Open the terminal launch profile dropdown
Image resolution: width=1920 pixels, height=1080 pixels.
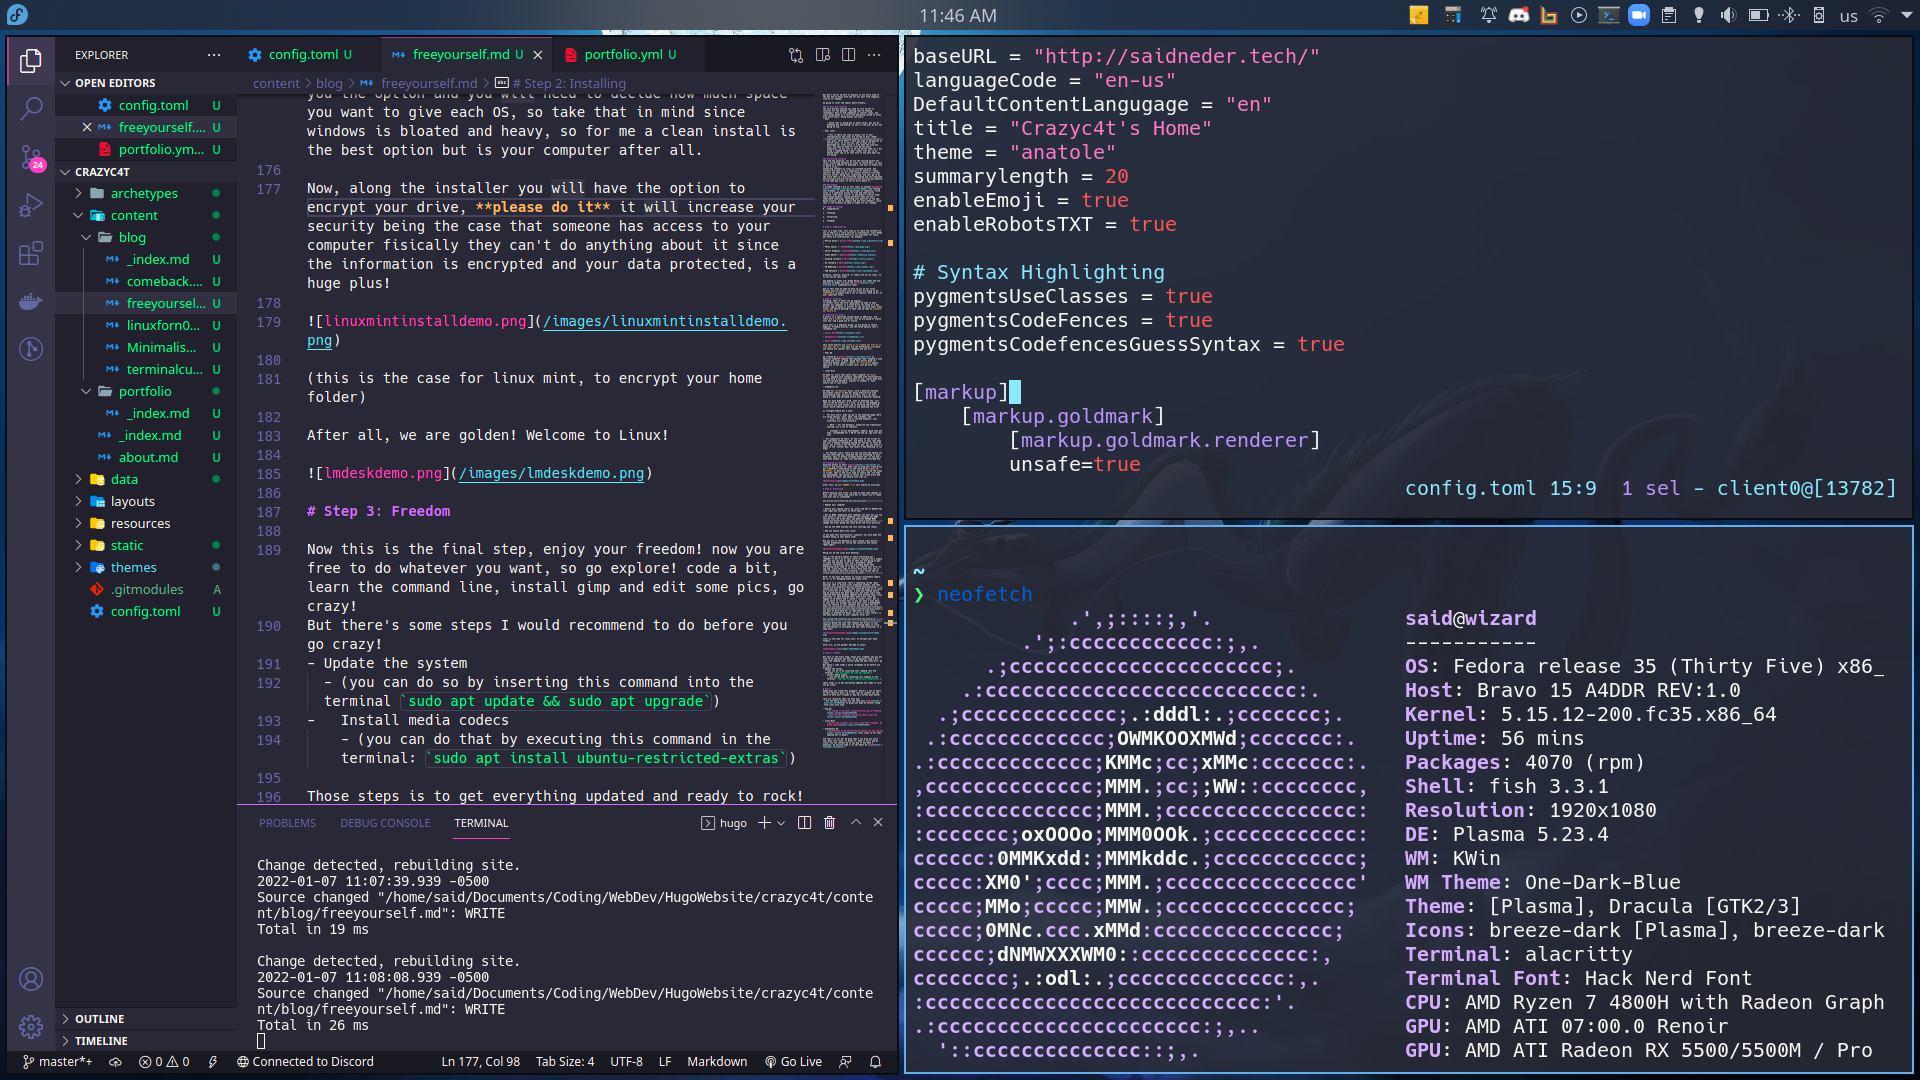[x=779, y=823]
